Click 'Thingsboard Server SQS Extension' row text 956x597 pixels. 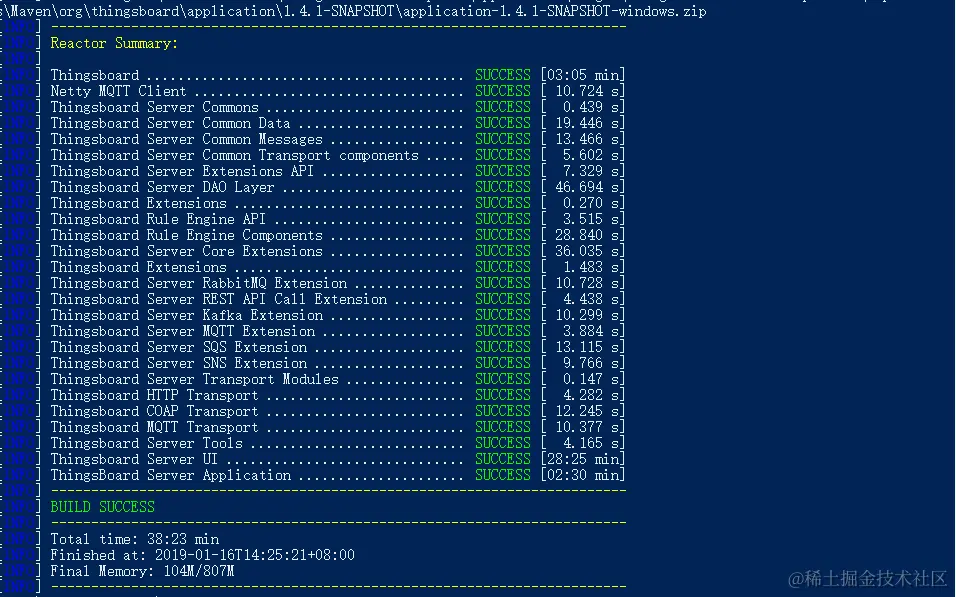pyautogui.click(x=179, y=347)
